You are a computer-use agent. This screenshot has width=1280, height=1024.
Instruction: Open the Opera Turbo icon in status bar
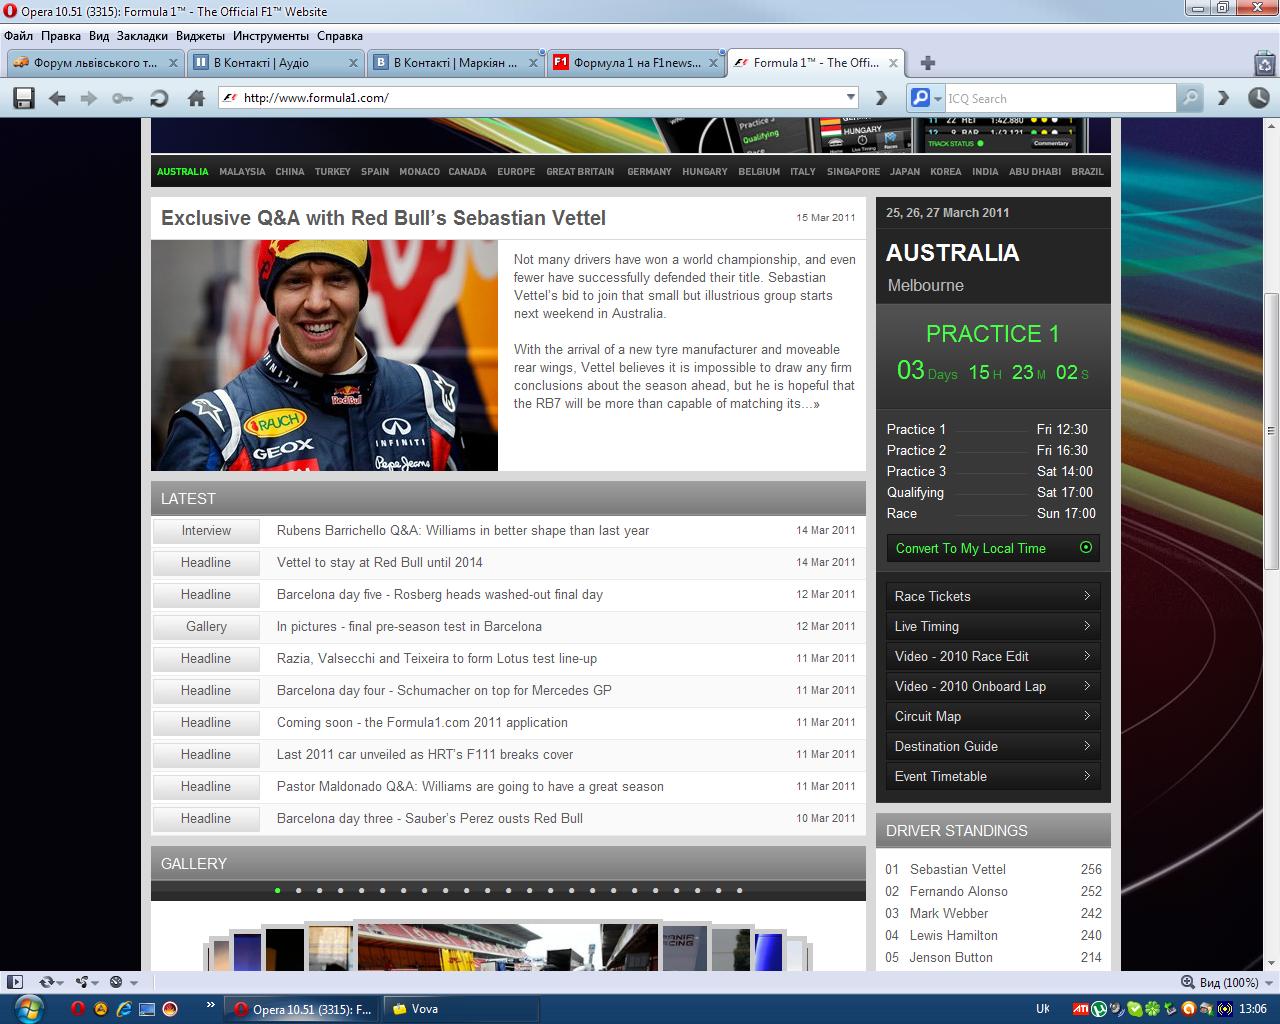[x=116, y=982]
